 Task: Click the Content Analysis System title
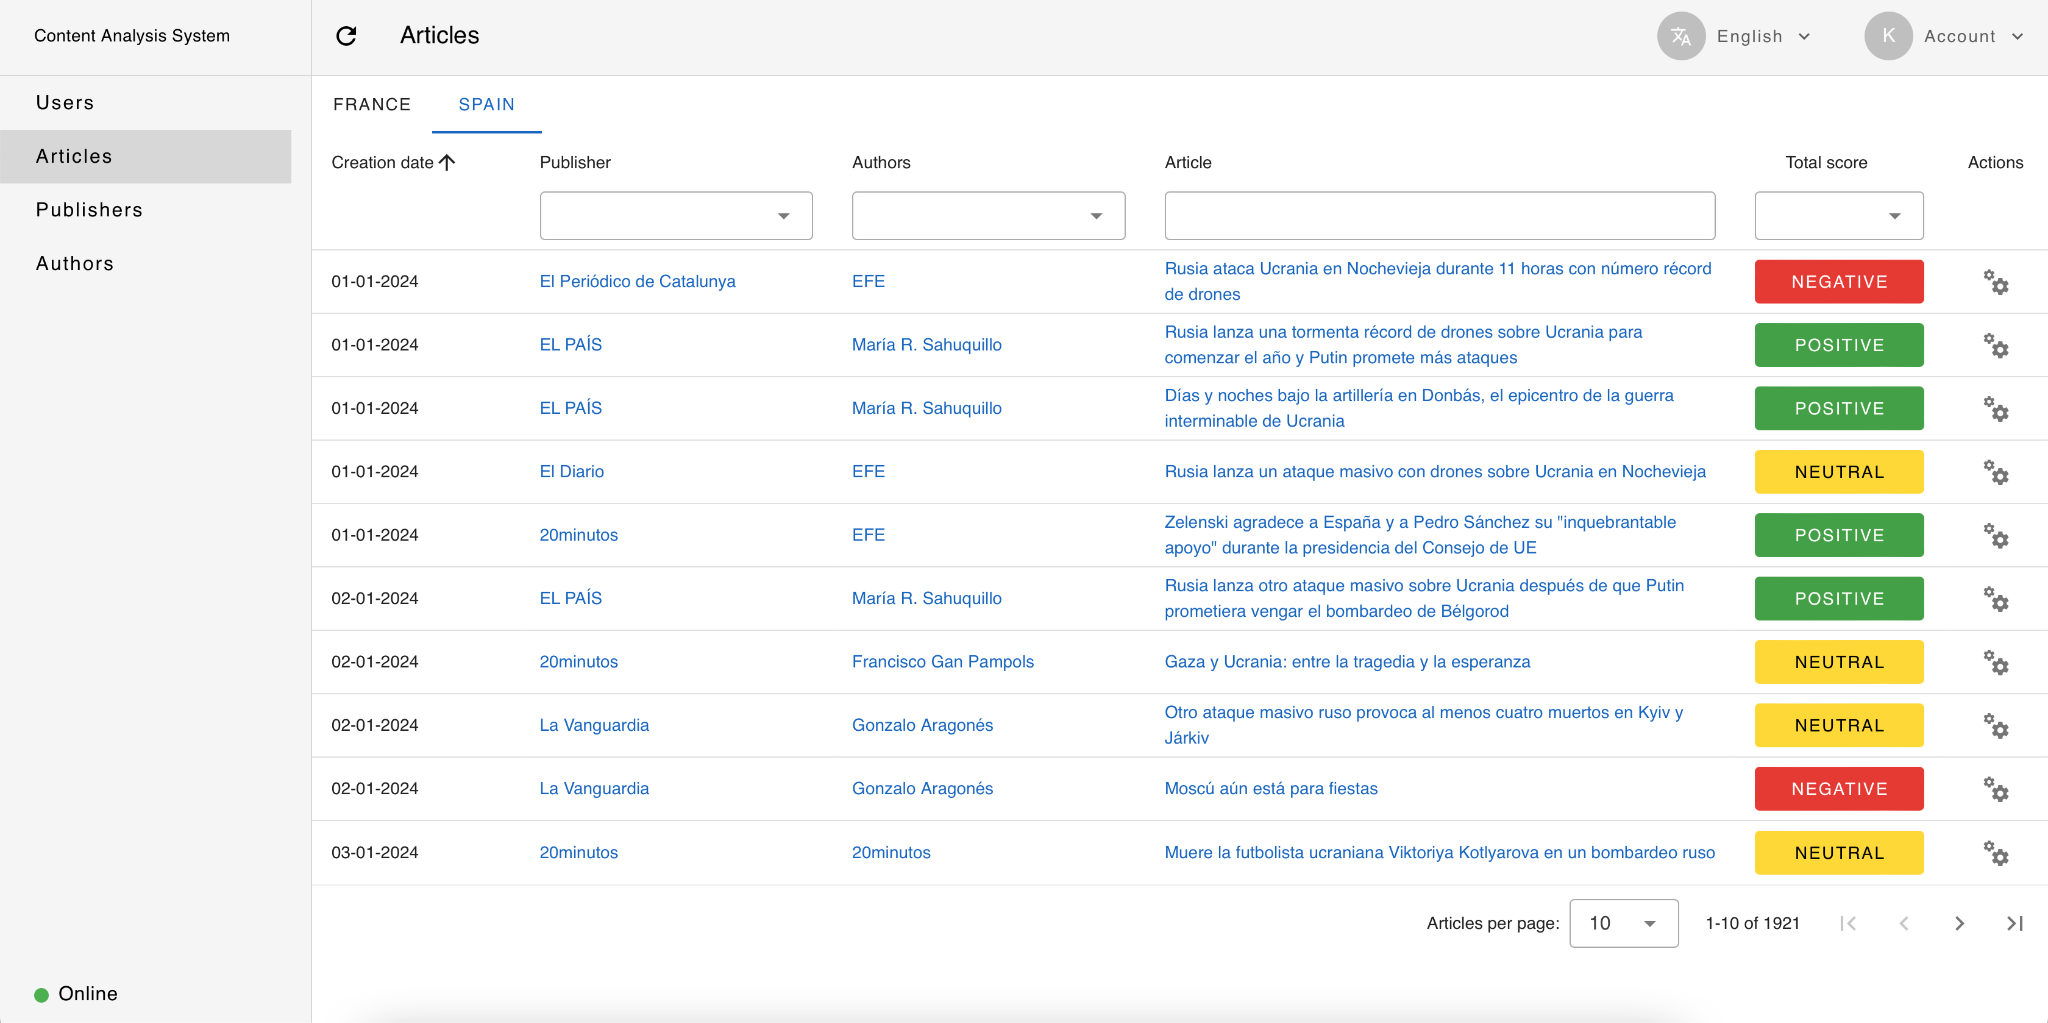tap(132, 36)
